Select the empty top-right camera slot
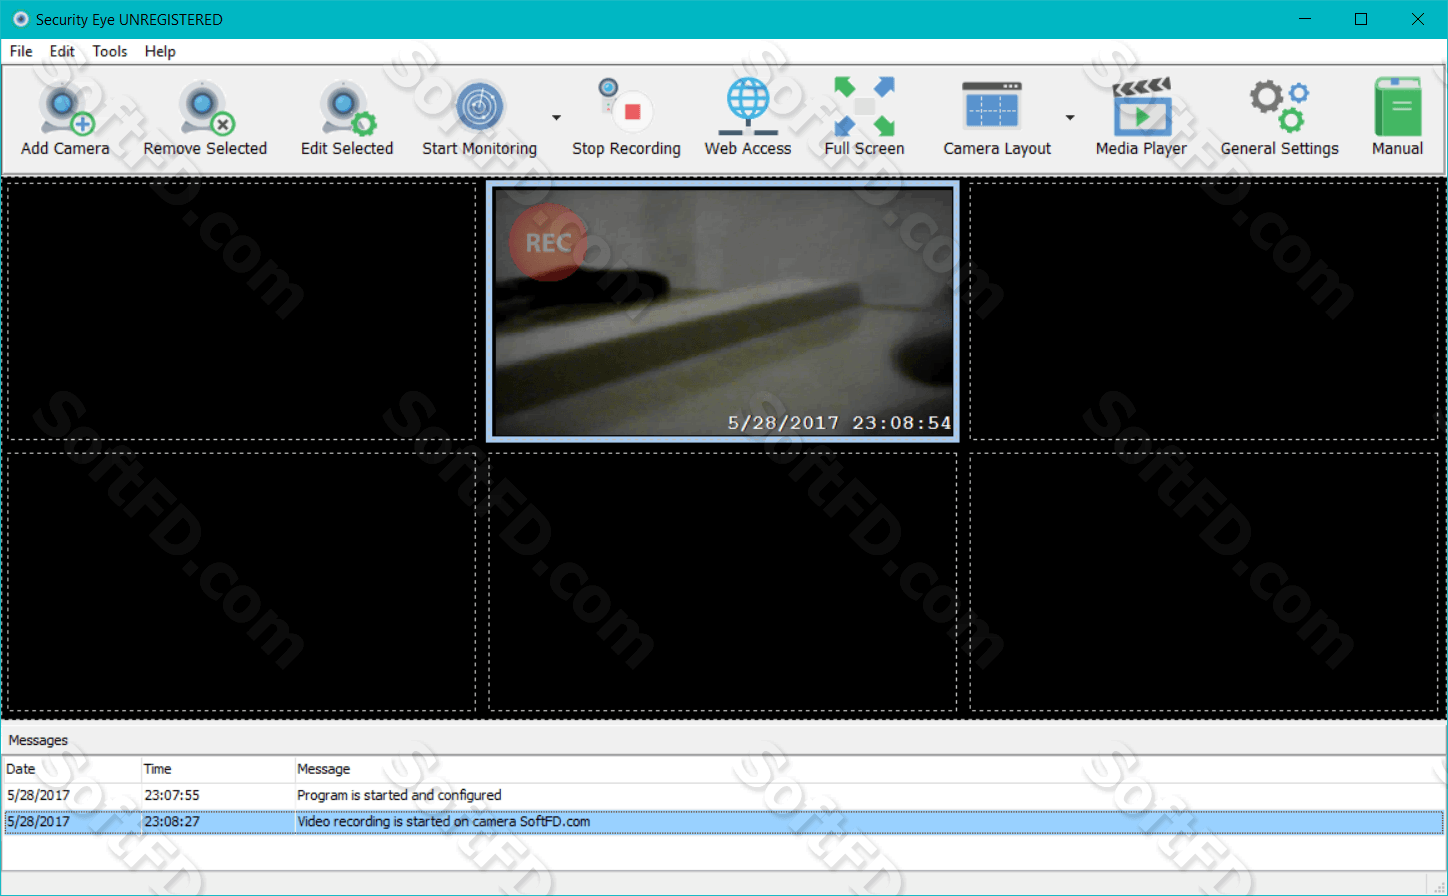The height and width of the screenshot is (896, 1448). pyautogui.click(x=1204, y=311)
